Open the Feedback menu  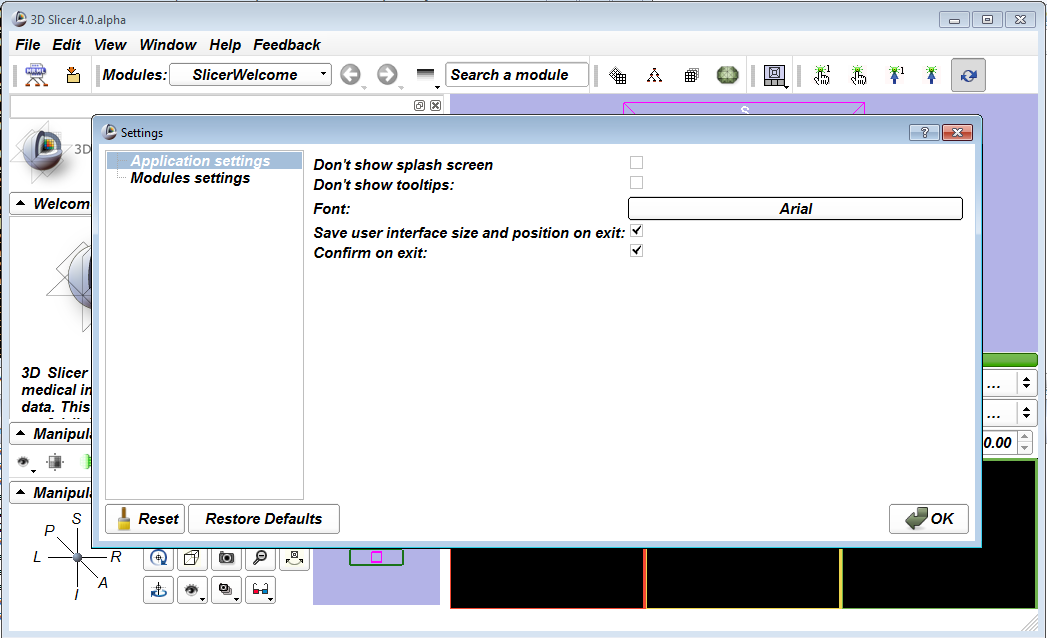click(286, 45)
